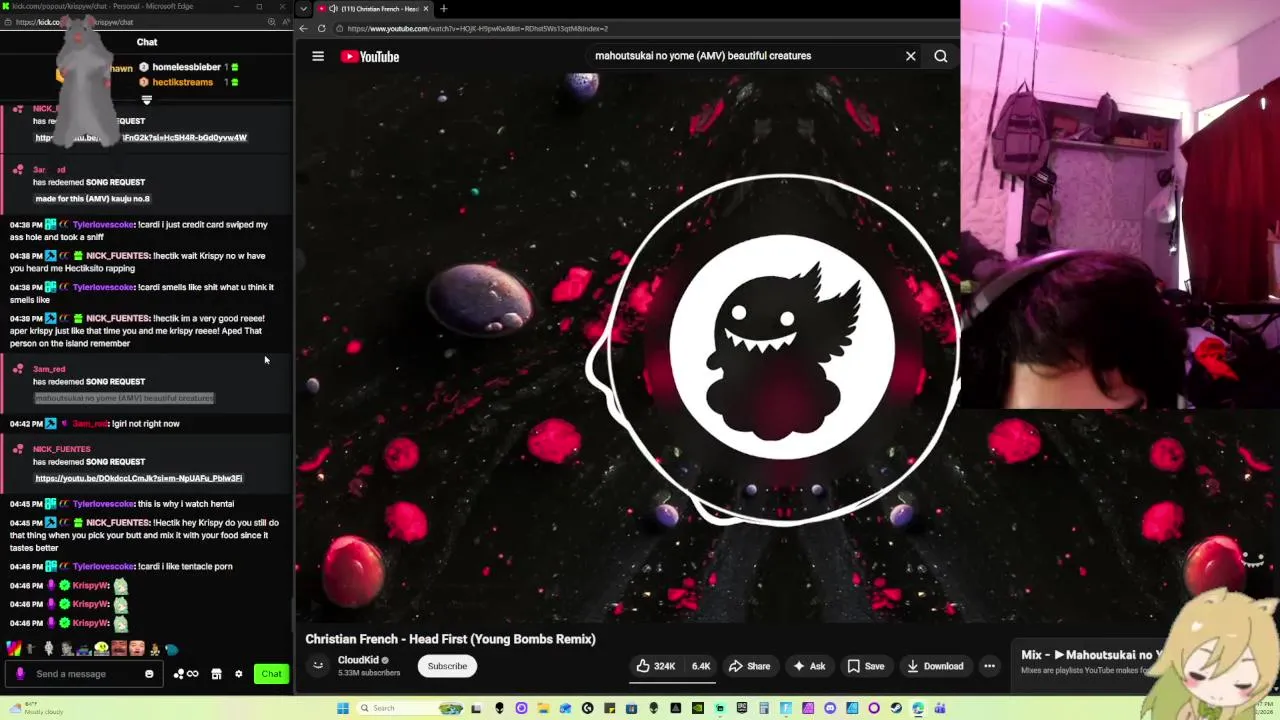Open the Ask button below the video
Image resolution: width=1280 pixels, height=720 pixels.
pyautogui.click(x=809, y=666)
